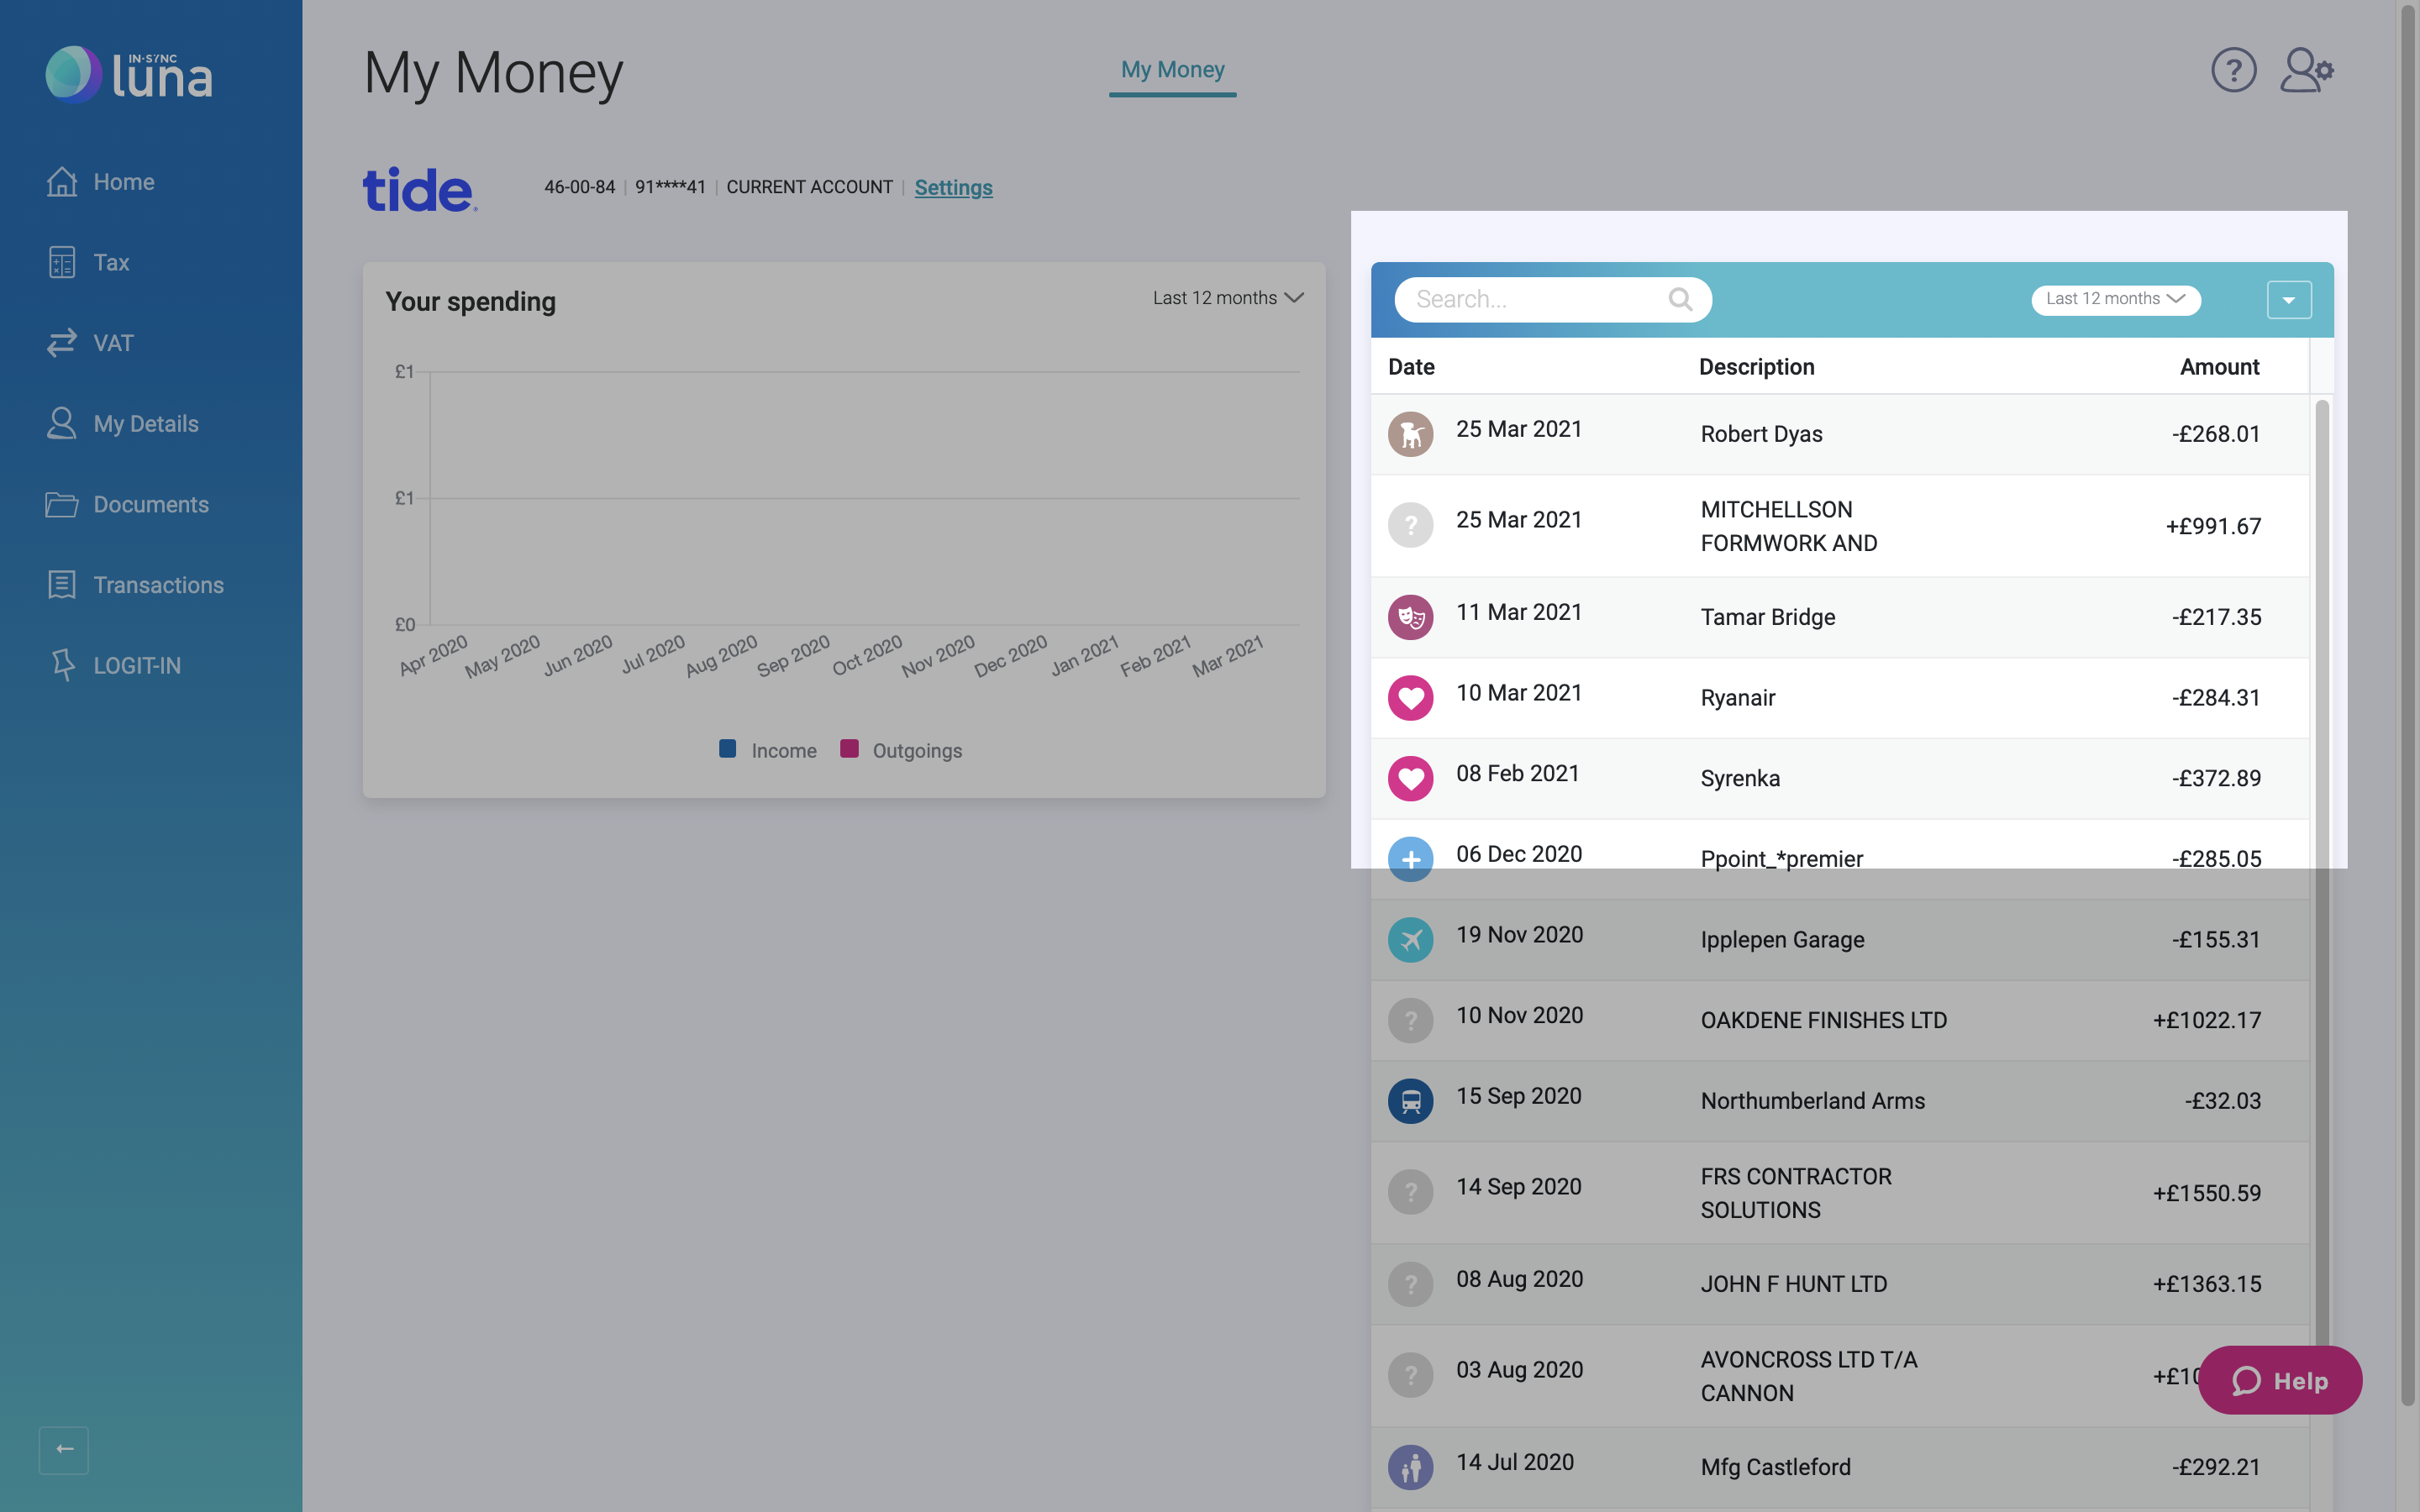The height and width of the screenshot is (1512, 2420).
Task: Open the account Settings link
Action: pyautogui.click(x=953, y=187)
